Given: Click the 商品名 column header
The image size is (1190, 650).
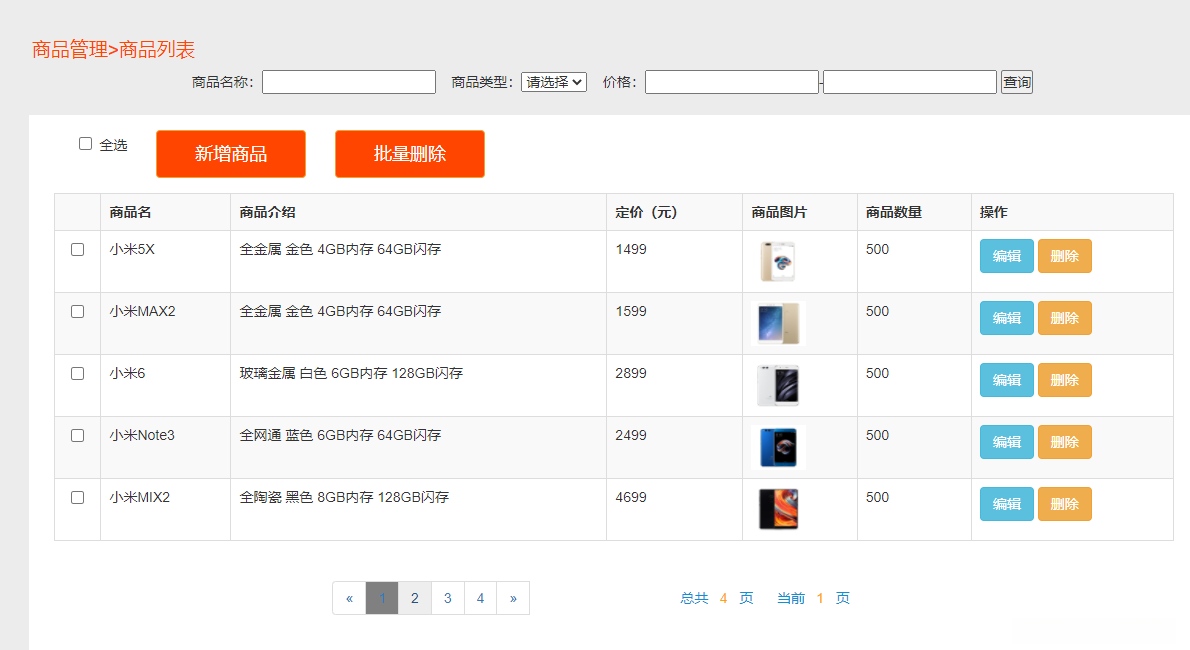Looking at the screenshot, I should [131, 213].
